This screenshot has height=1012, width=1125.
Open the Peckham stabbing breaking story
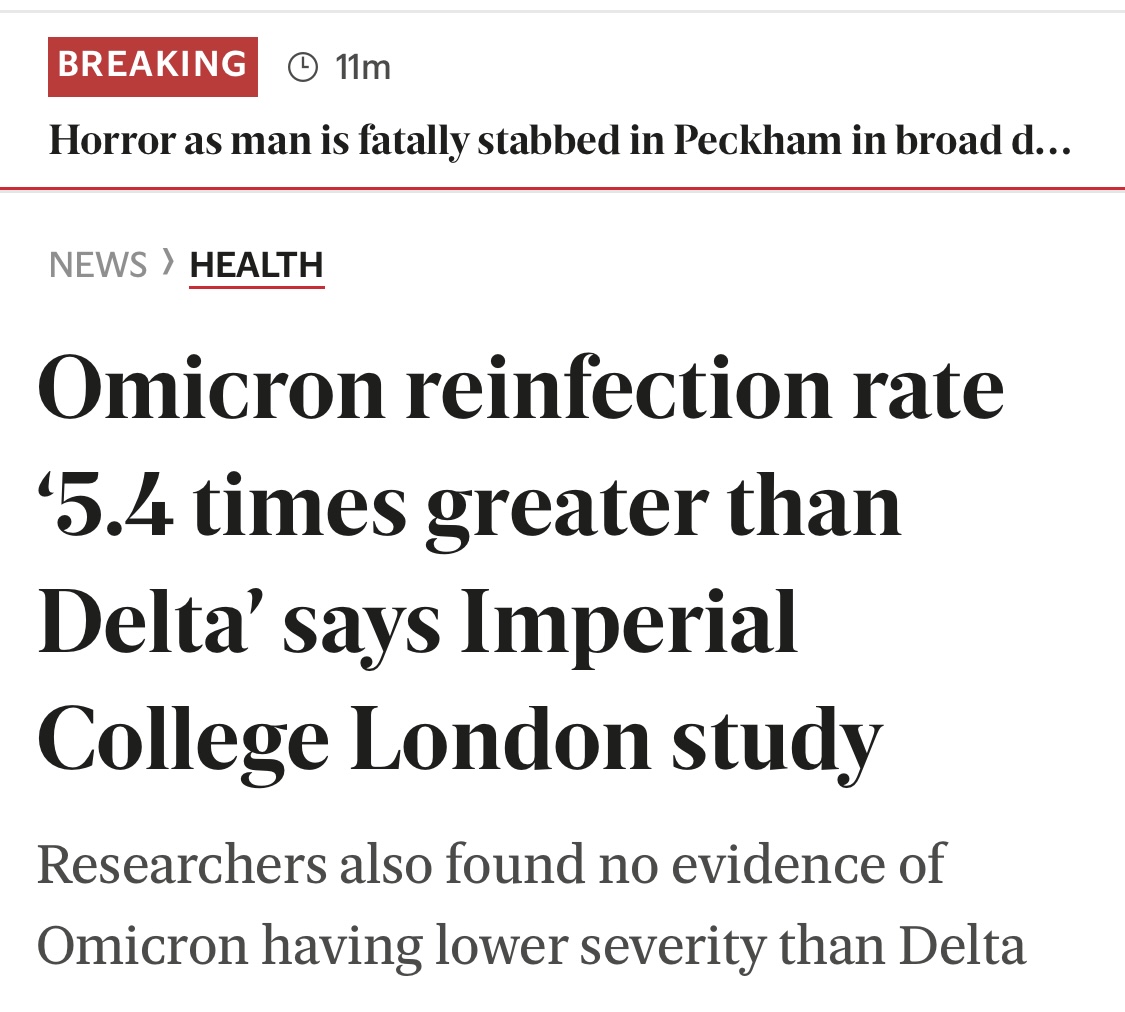pos(560,141)
